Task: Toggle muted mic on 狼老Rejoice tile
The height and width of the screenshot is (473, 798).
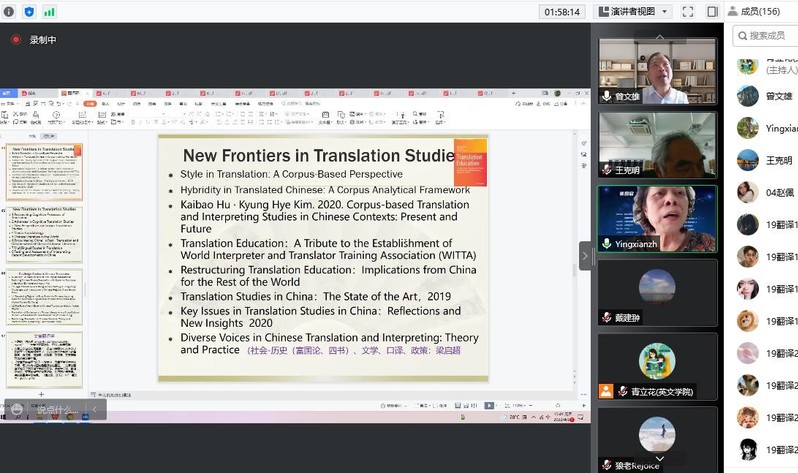Action: [606, 464]
